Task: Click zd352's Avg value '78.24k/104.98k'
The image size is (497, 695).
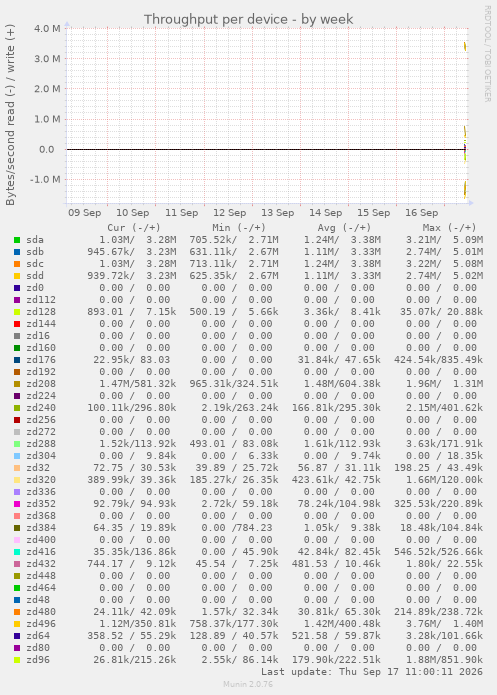Action: click(339, 504)
